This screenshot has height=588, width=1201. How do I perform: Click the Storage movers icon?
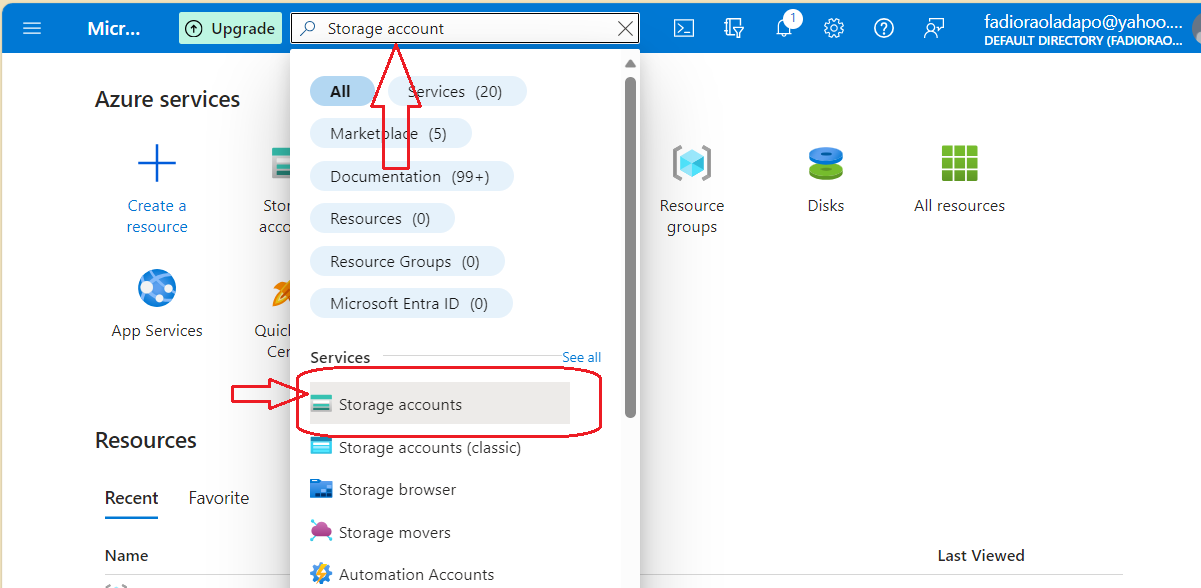point(321,532)
